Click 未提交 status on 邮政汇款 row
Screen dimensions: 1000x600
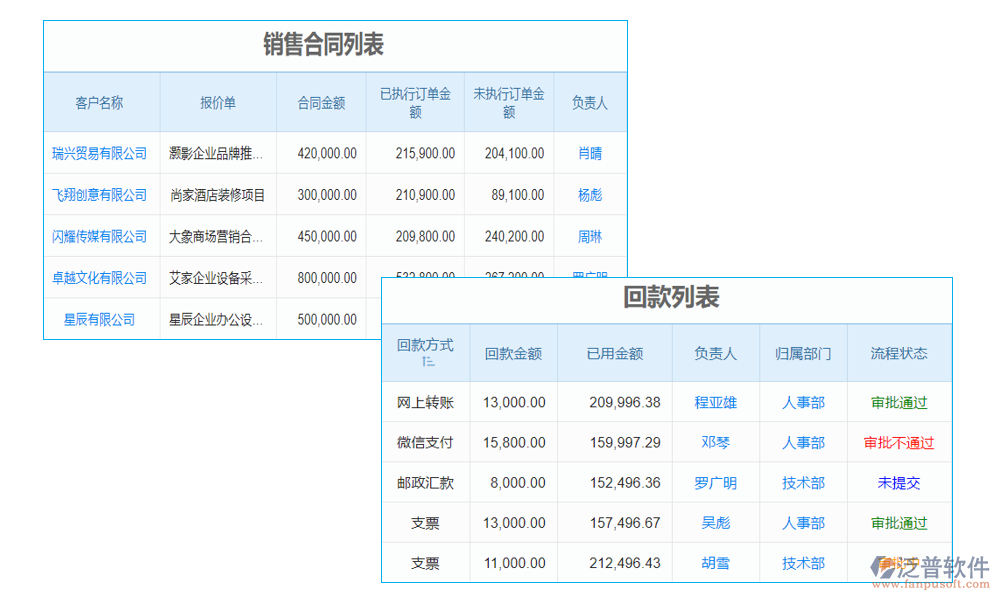point(897,482)
